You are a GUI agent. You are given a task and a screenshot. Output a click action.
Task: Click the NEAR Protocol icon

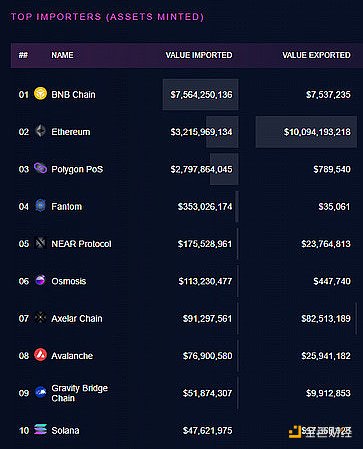click(40, 243)
